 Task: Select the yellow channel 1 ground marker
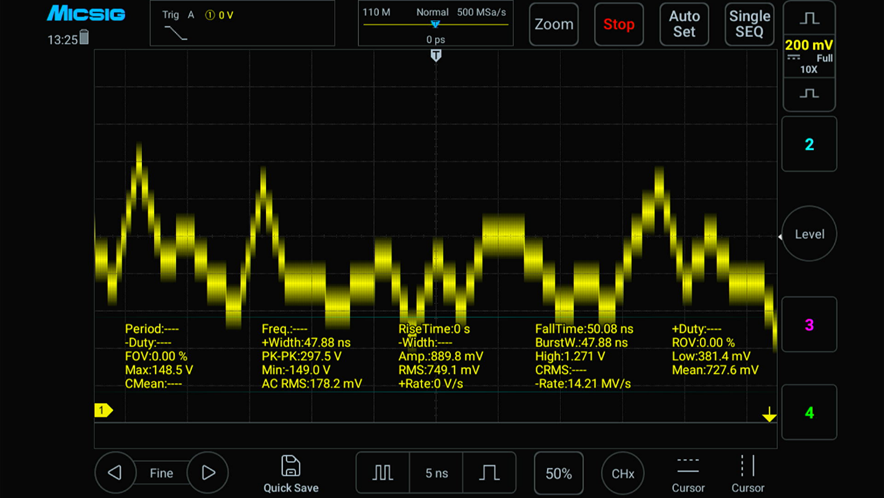coord(103,410)
